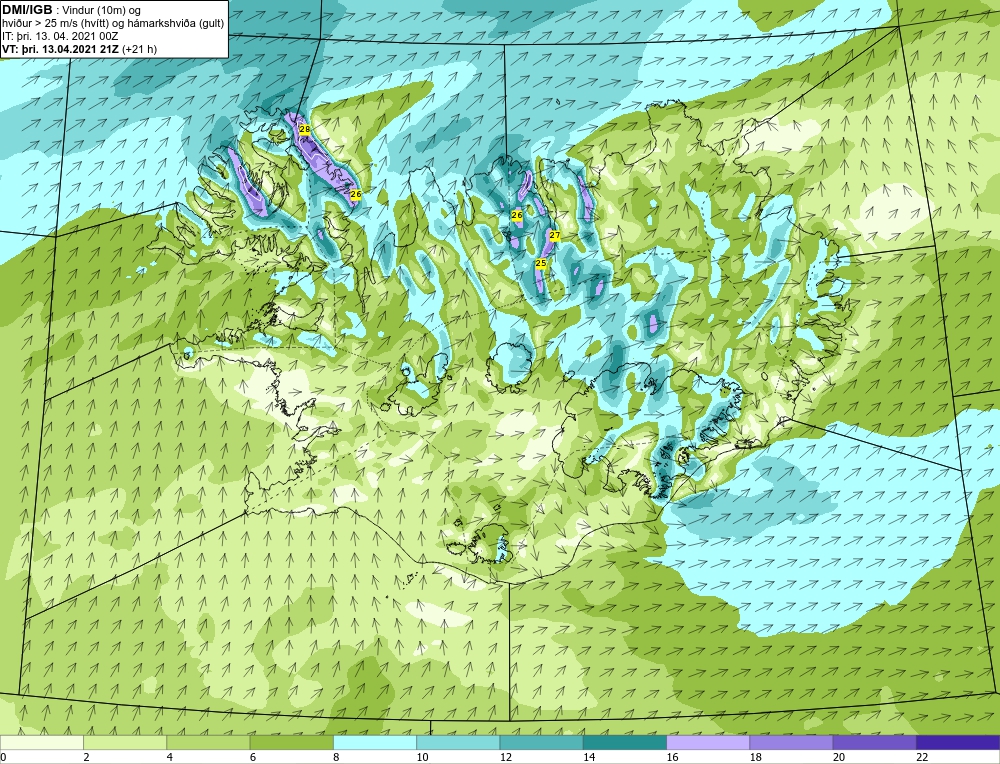The width and height of the screenshot is (1000, 764).
Task: Click the initial time line IT 13.04.2021 00Z
Action: coord(61,36)
